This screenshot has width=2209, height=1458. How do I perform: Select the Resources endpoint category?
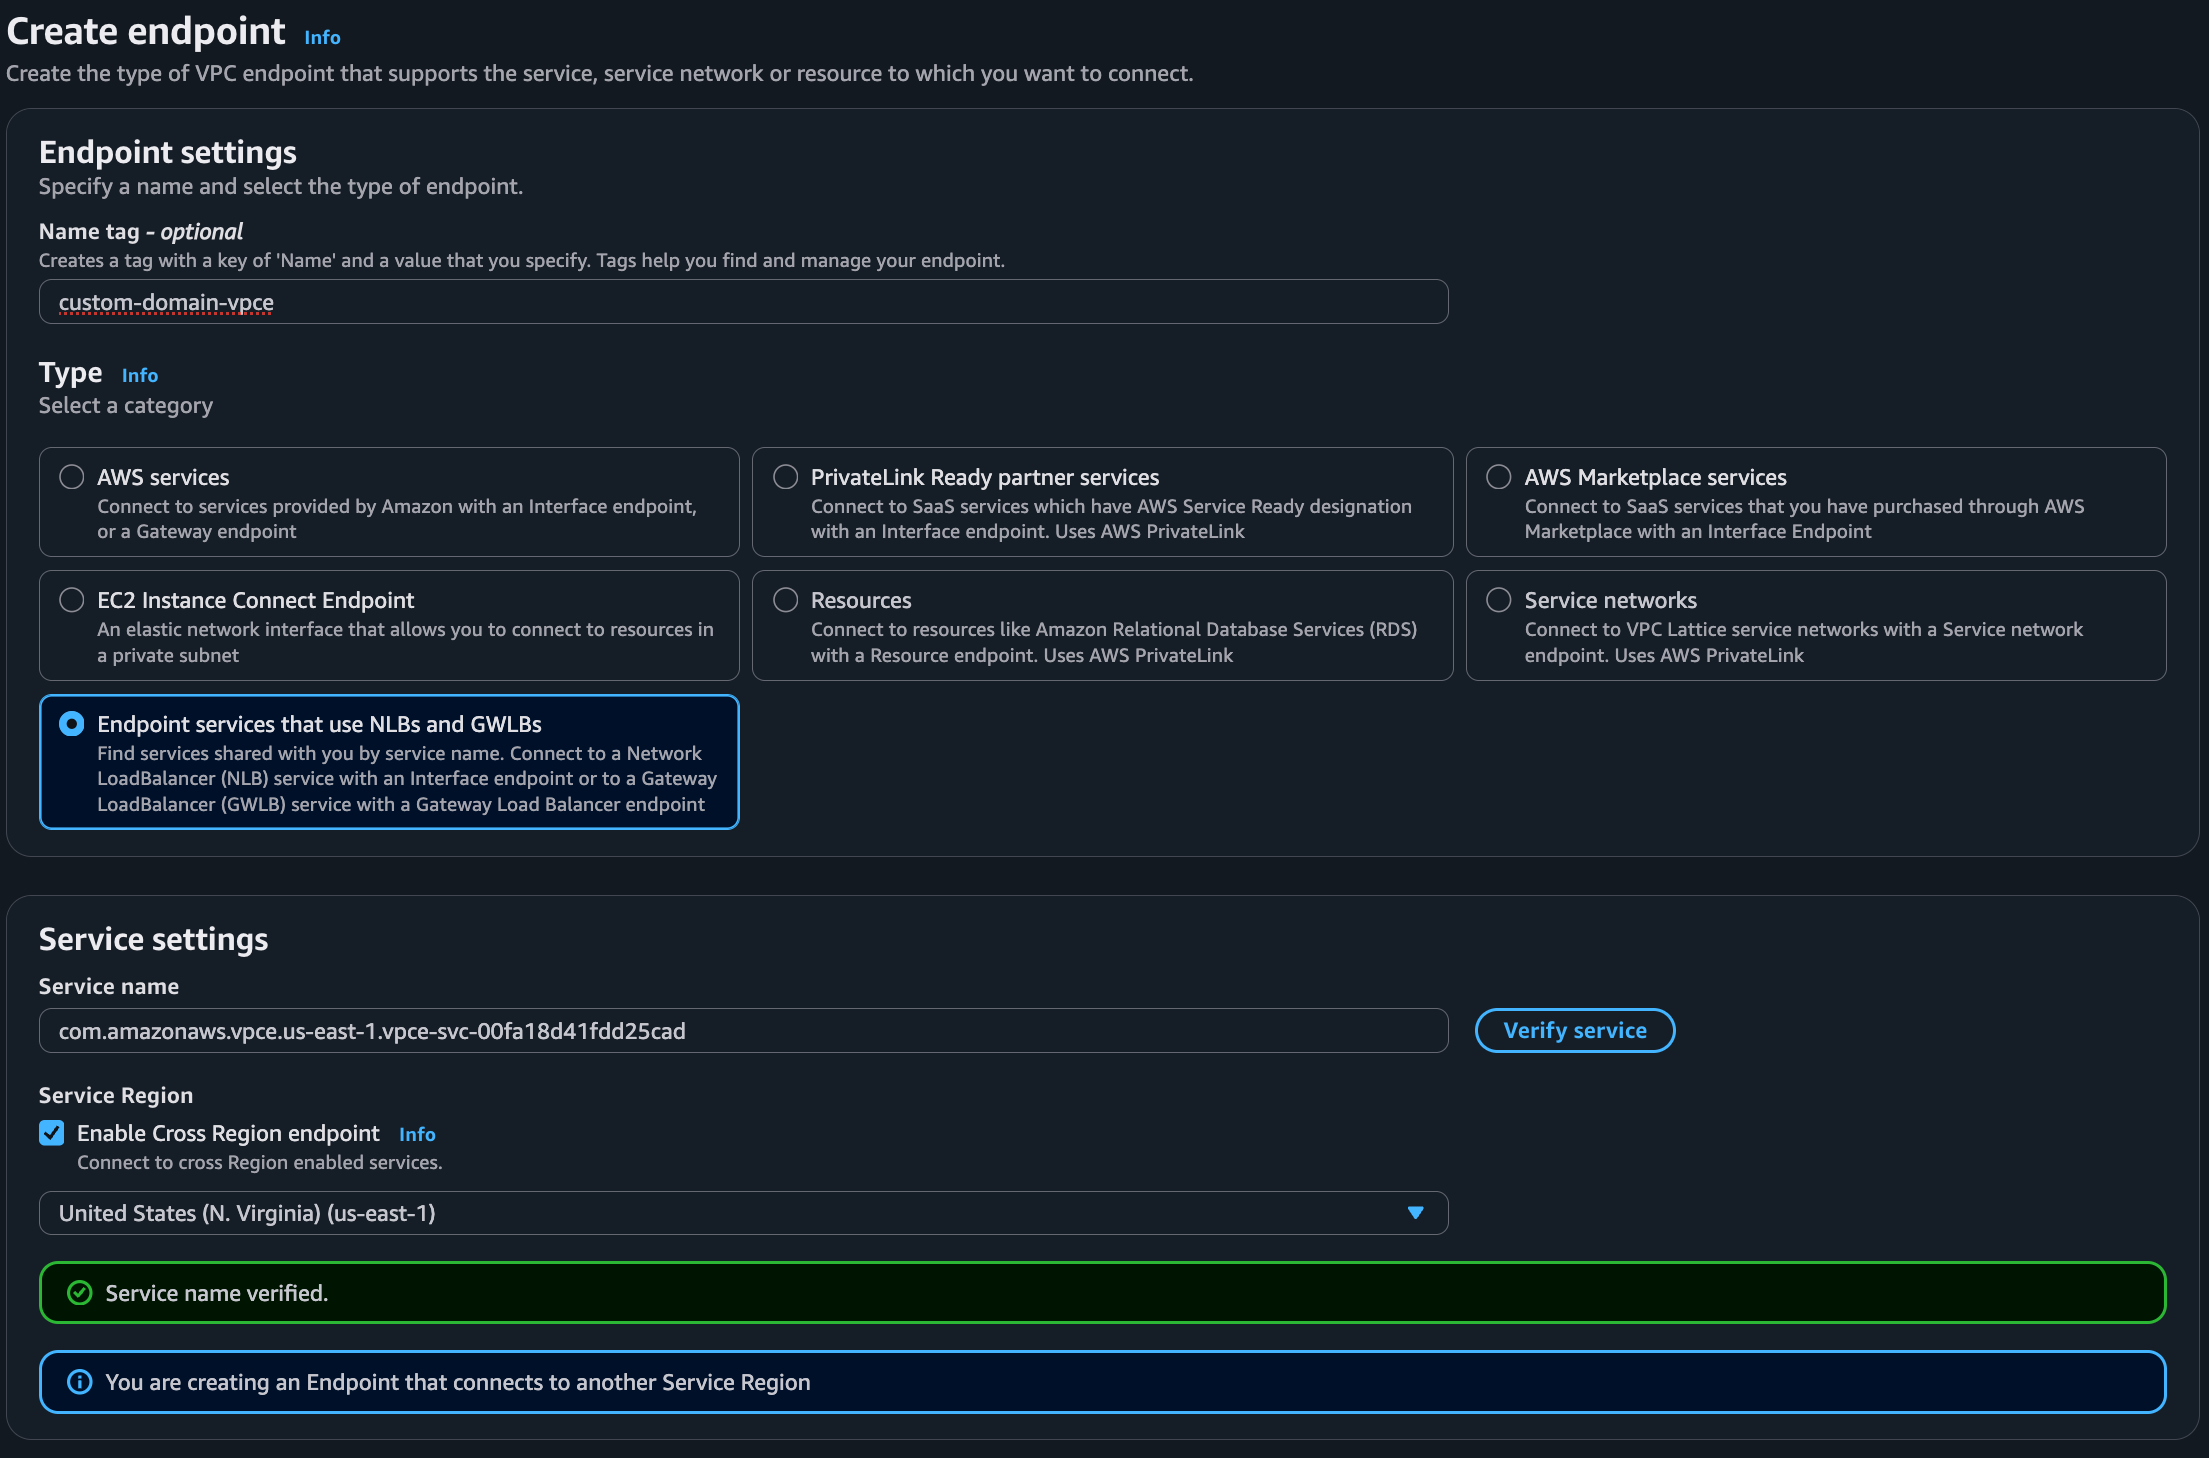[785, 600]
